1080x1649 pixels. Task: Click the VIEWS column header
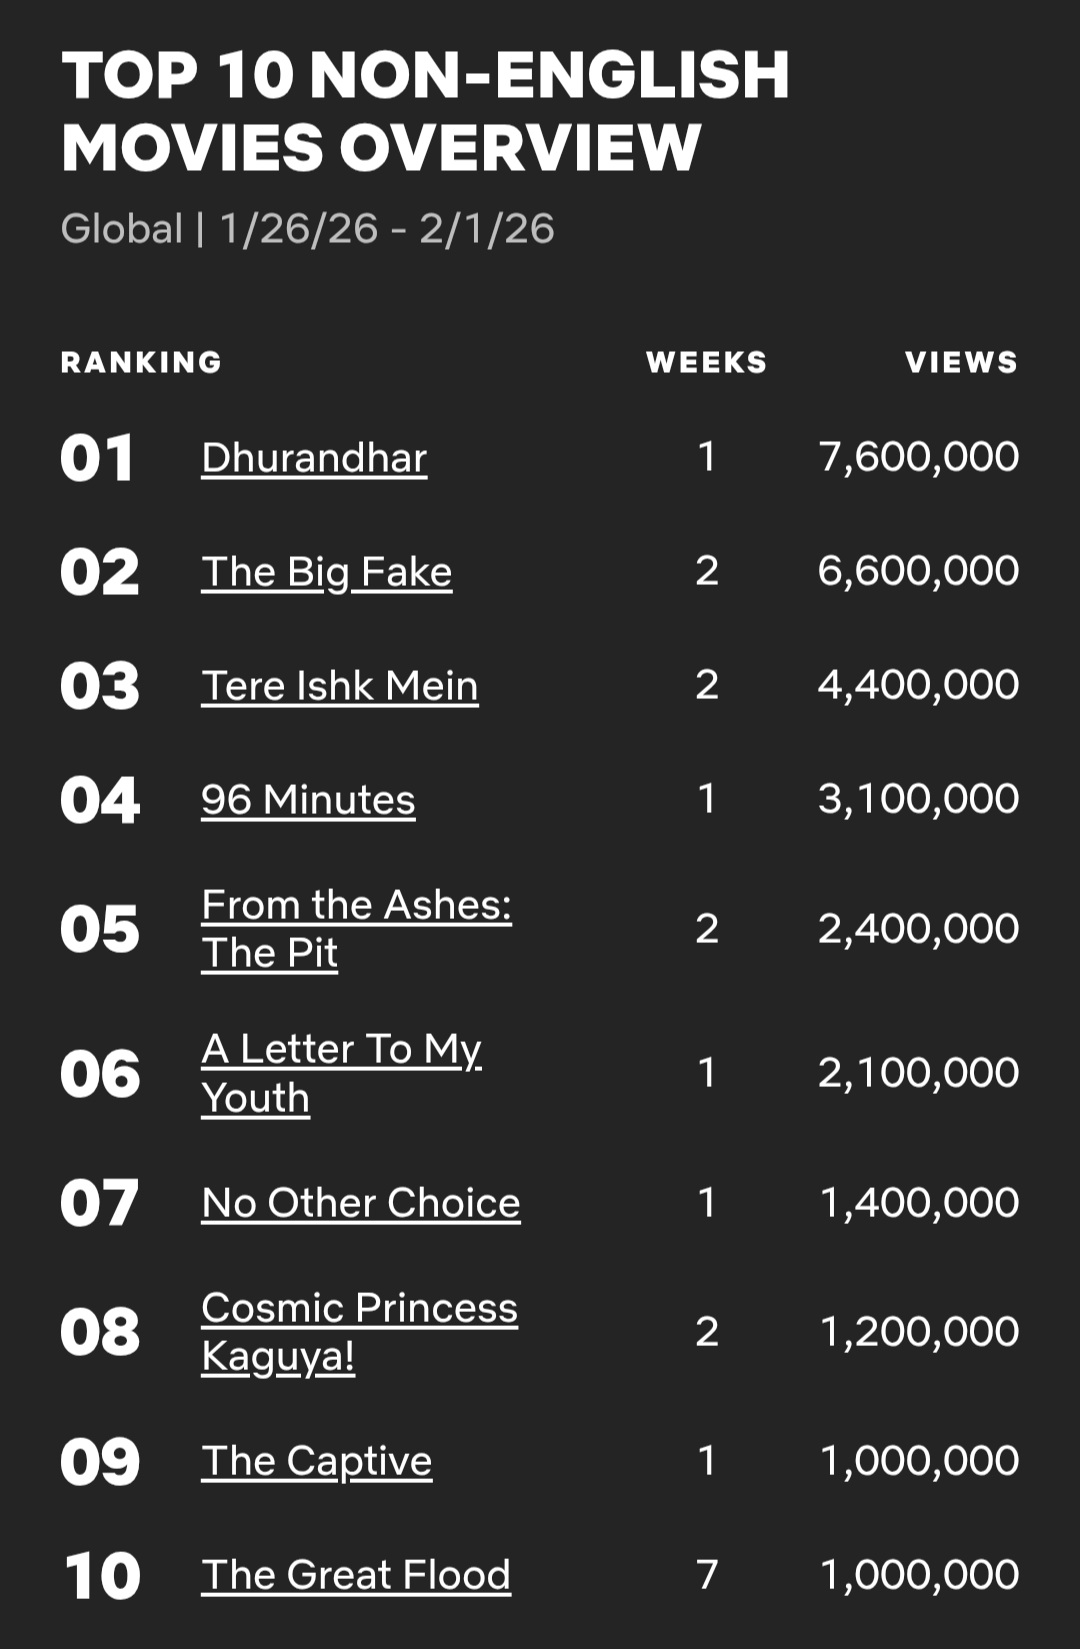pos(961,362)
